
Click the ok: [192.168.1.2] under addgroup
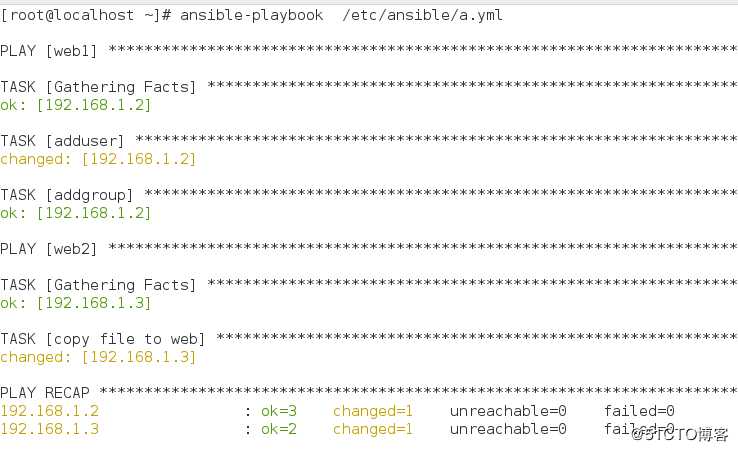point(75,213)
